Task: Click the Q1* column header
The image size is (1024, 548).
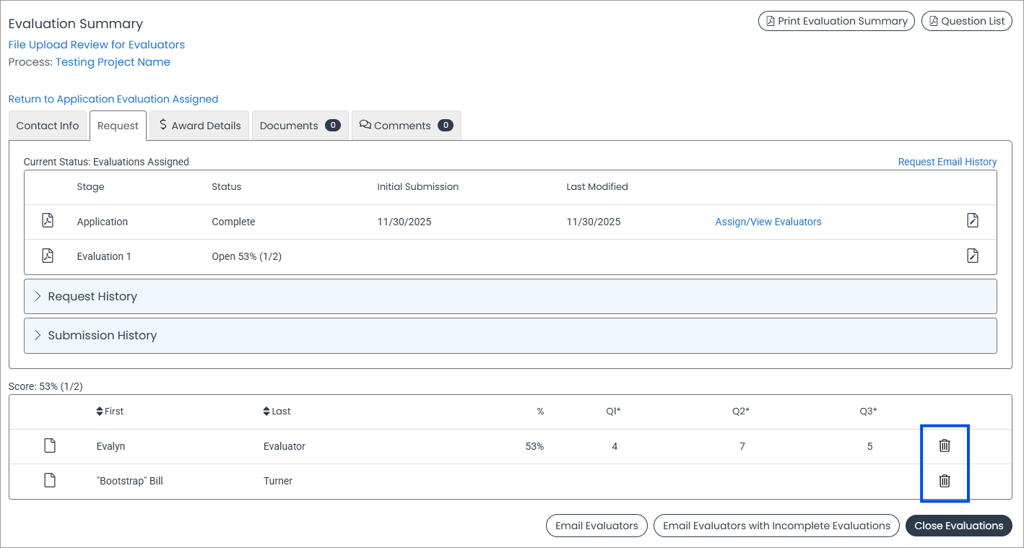Action: coord(613,411)
